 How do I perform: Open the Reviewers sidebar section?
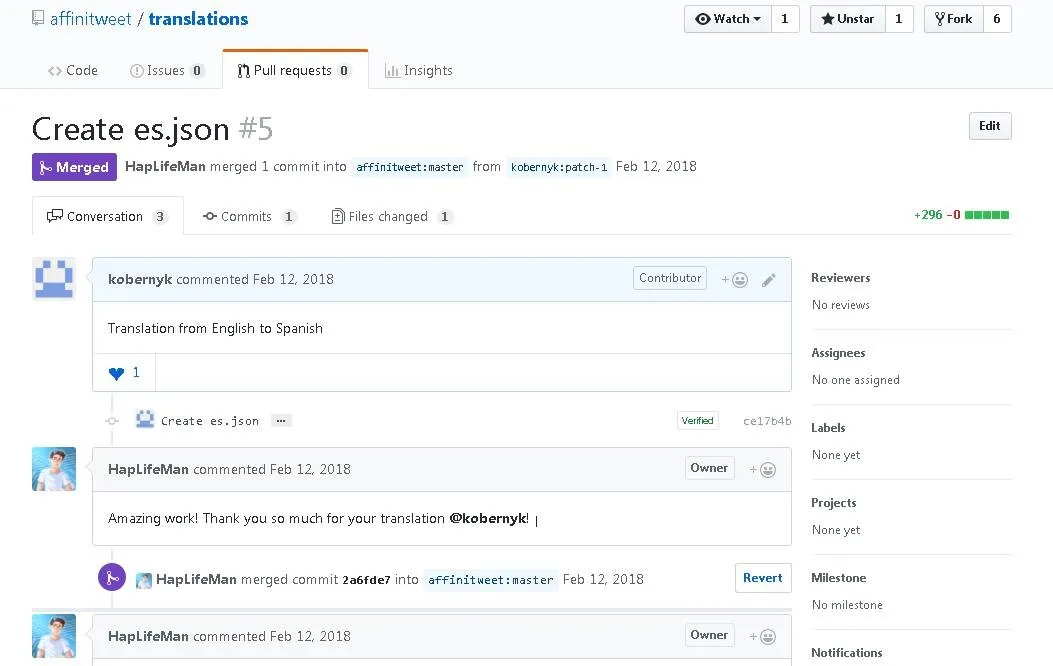click(x=841, y=278)
